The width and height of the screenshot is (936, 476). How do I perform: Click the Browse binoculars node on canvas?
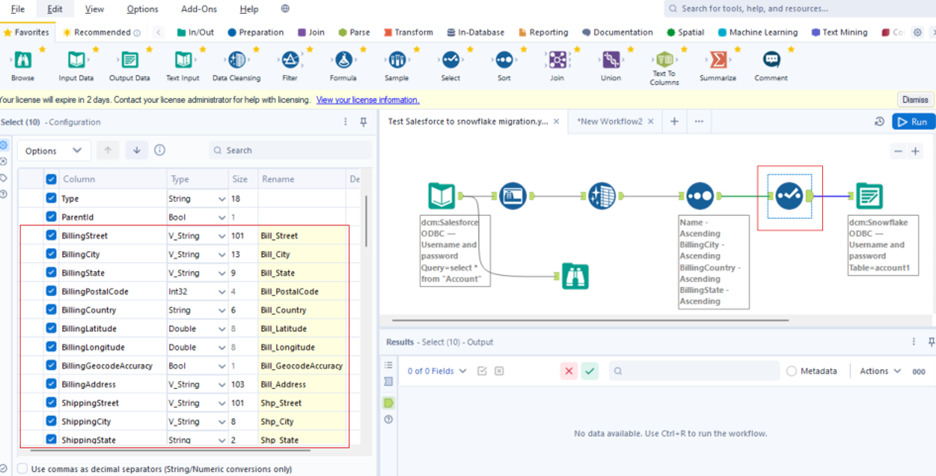point(574,275)
